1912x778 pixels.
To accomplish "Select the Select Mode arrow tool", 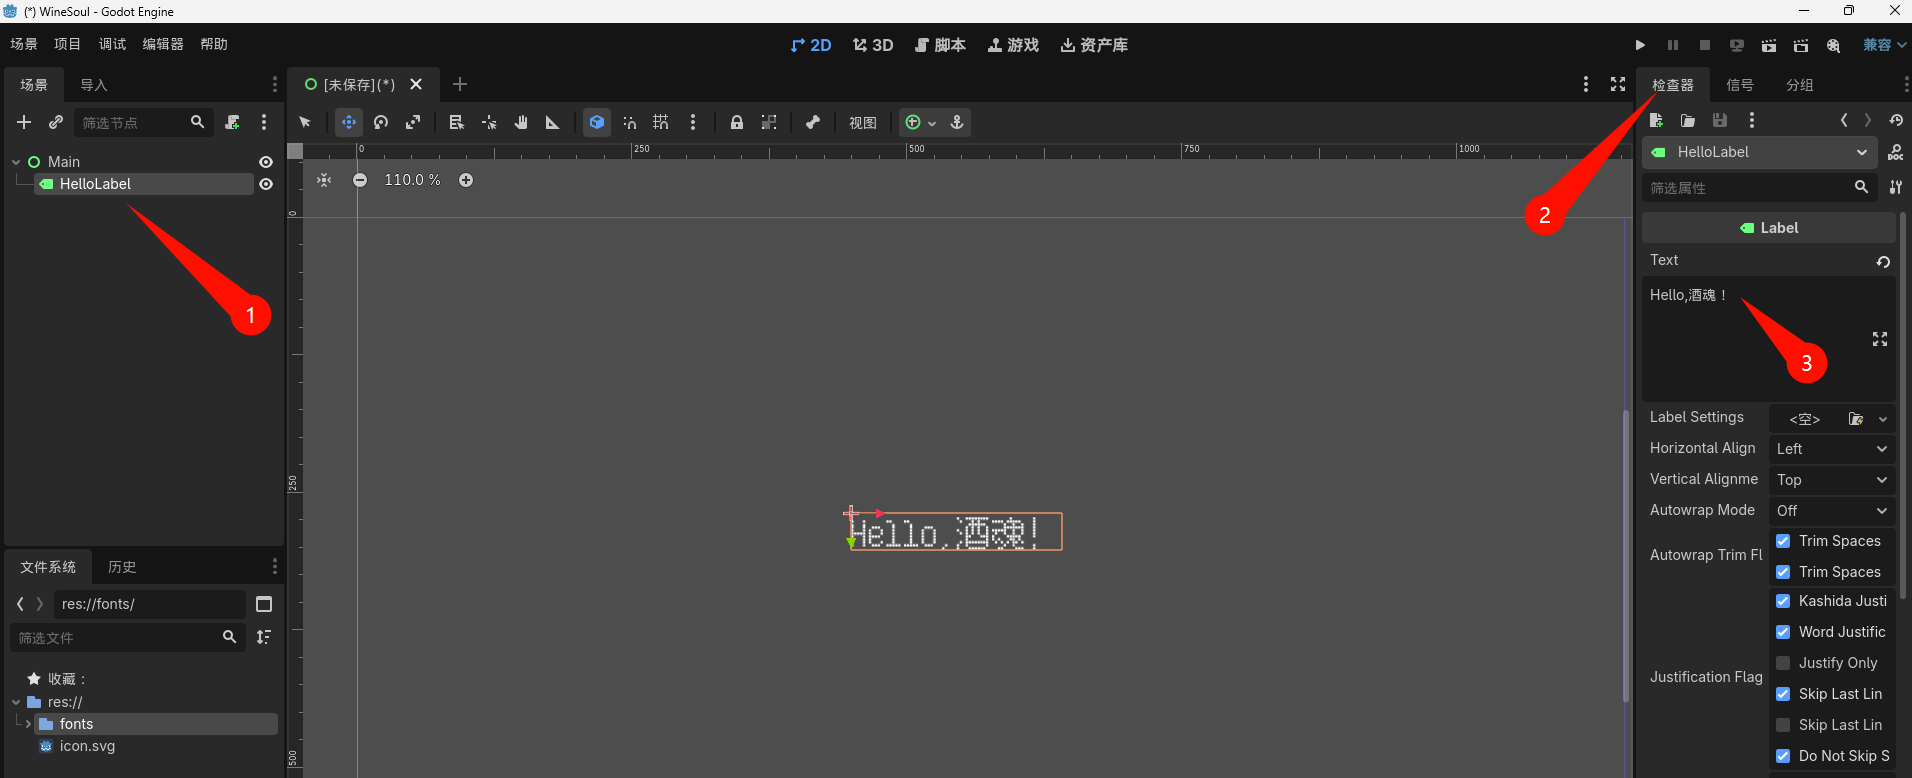I will coord(305,122).
